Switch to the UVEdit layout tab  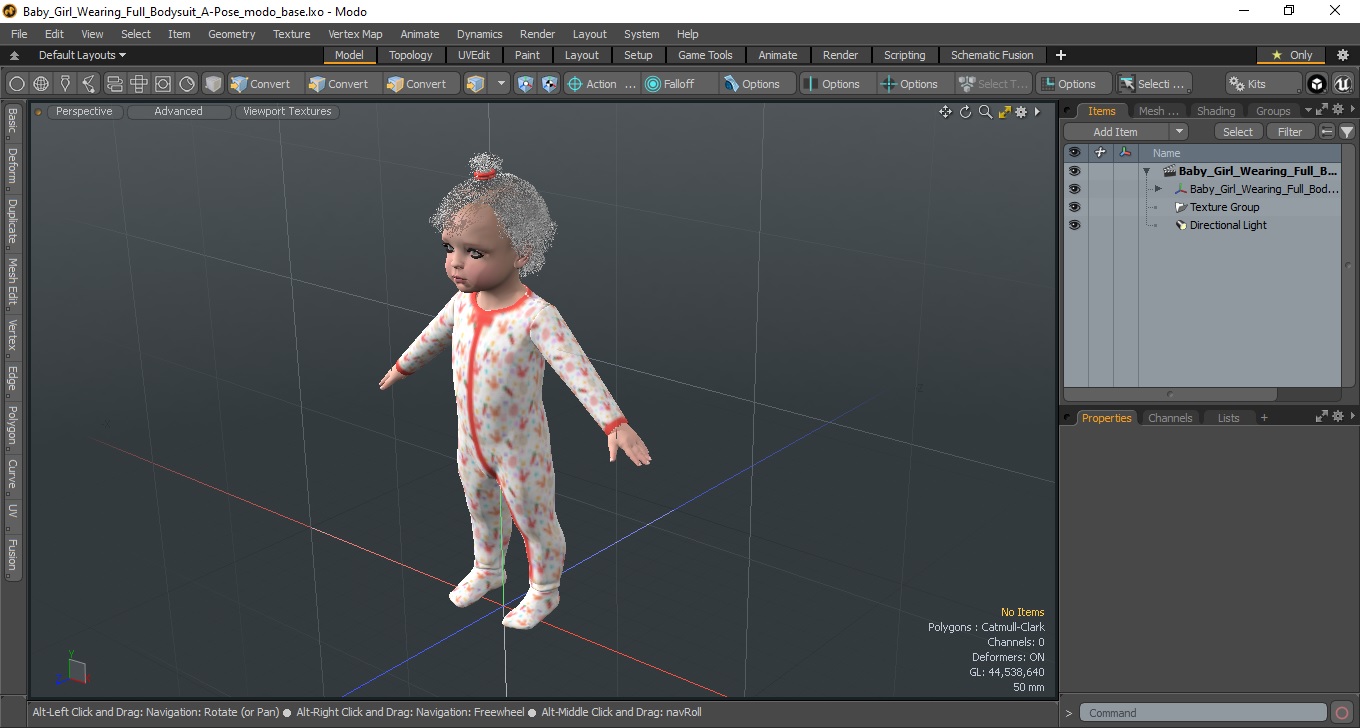click(474, 55)
